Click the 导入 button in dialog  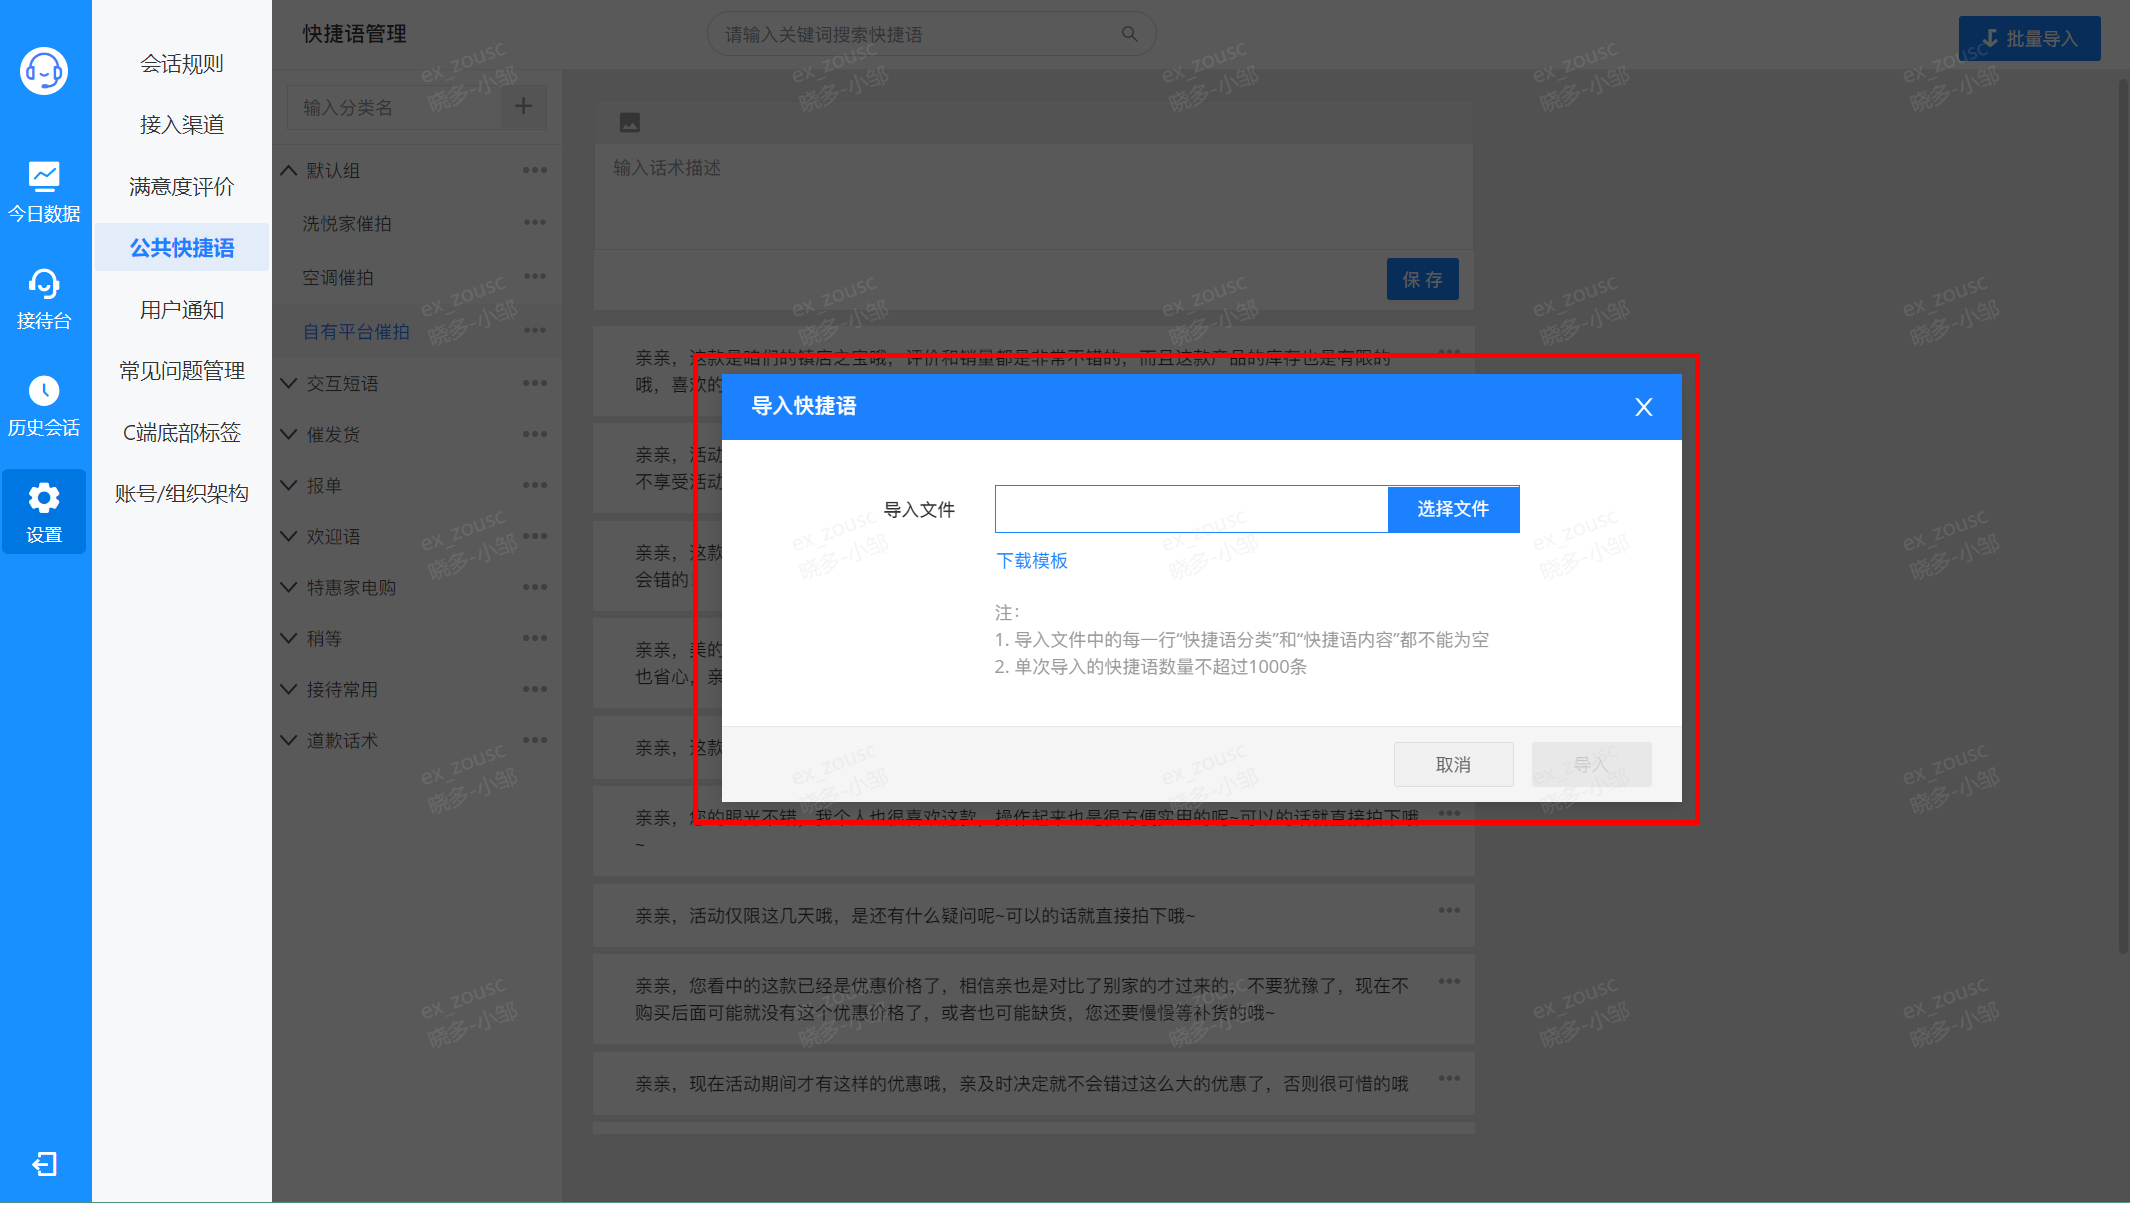coord(1591,765)
